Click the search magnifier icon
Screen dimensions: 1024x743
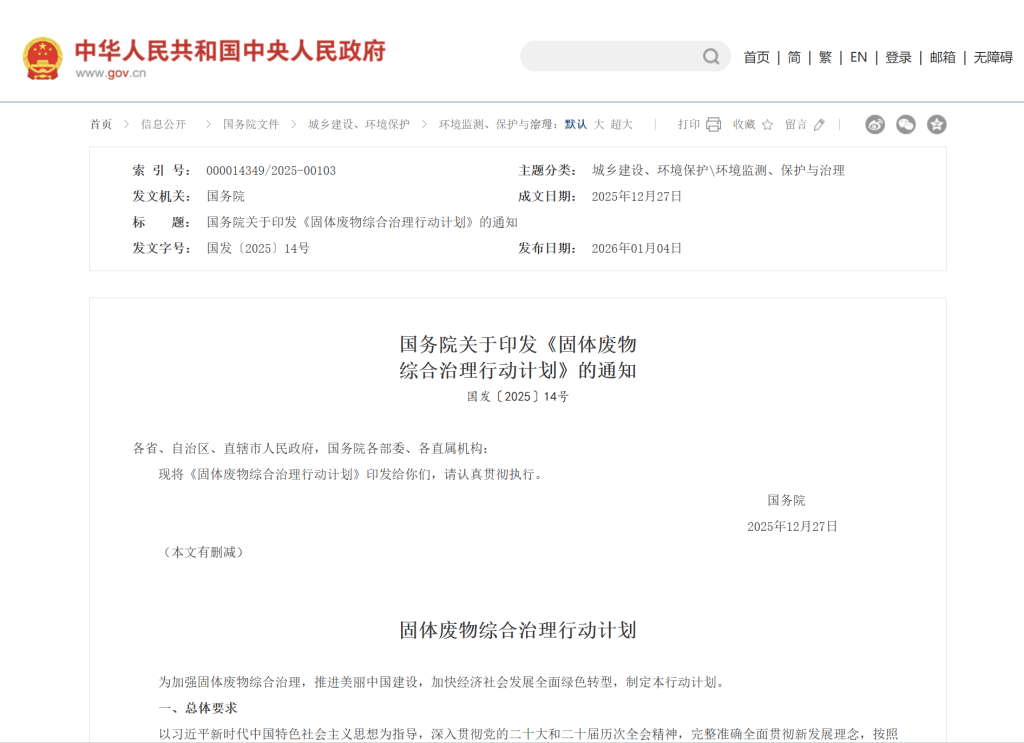tap(711, 57)
